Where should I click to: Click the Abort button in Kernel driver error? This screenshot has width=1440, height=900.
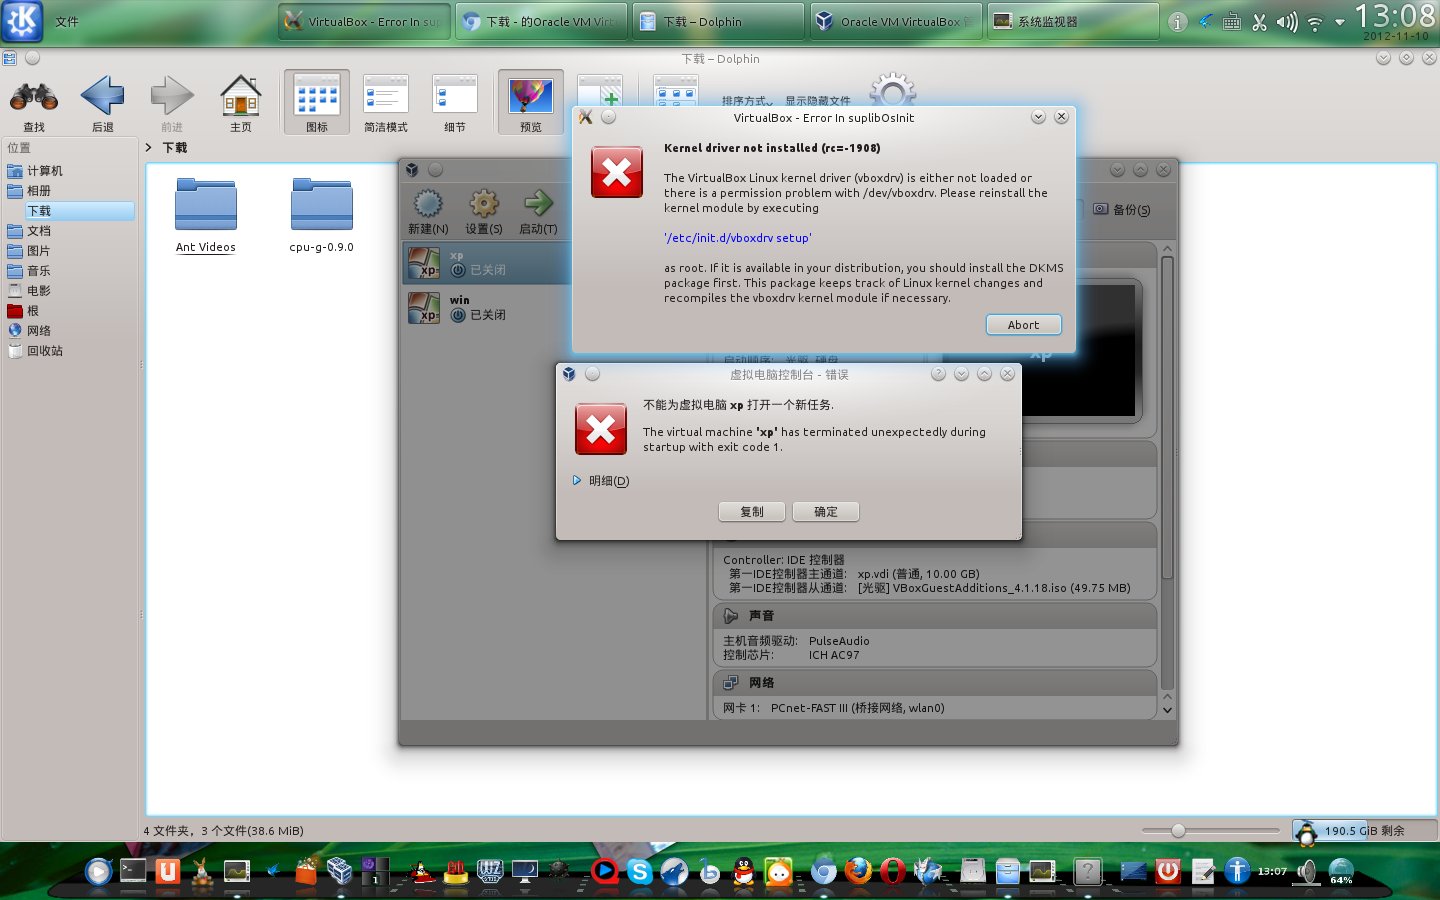pyautogui.click(x=1023, y=325)
